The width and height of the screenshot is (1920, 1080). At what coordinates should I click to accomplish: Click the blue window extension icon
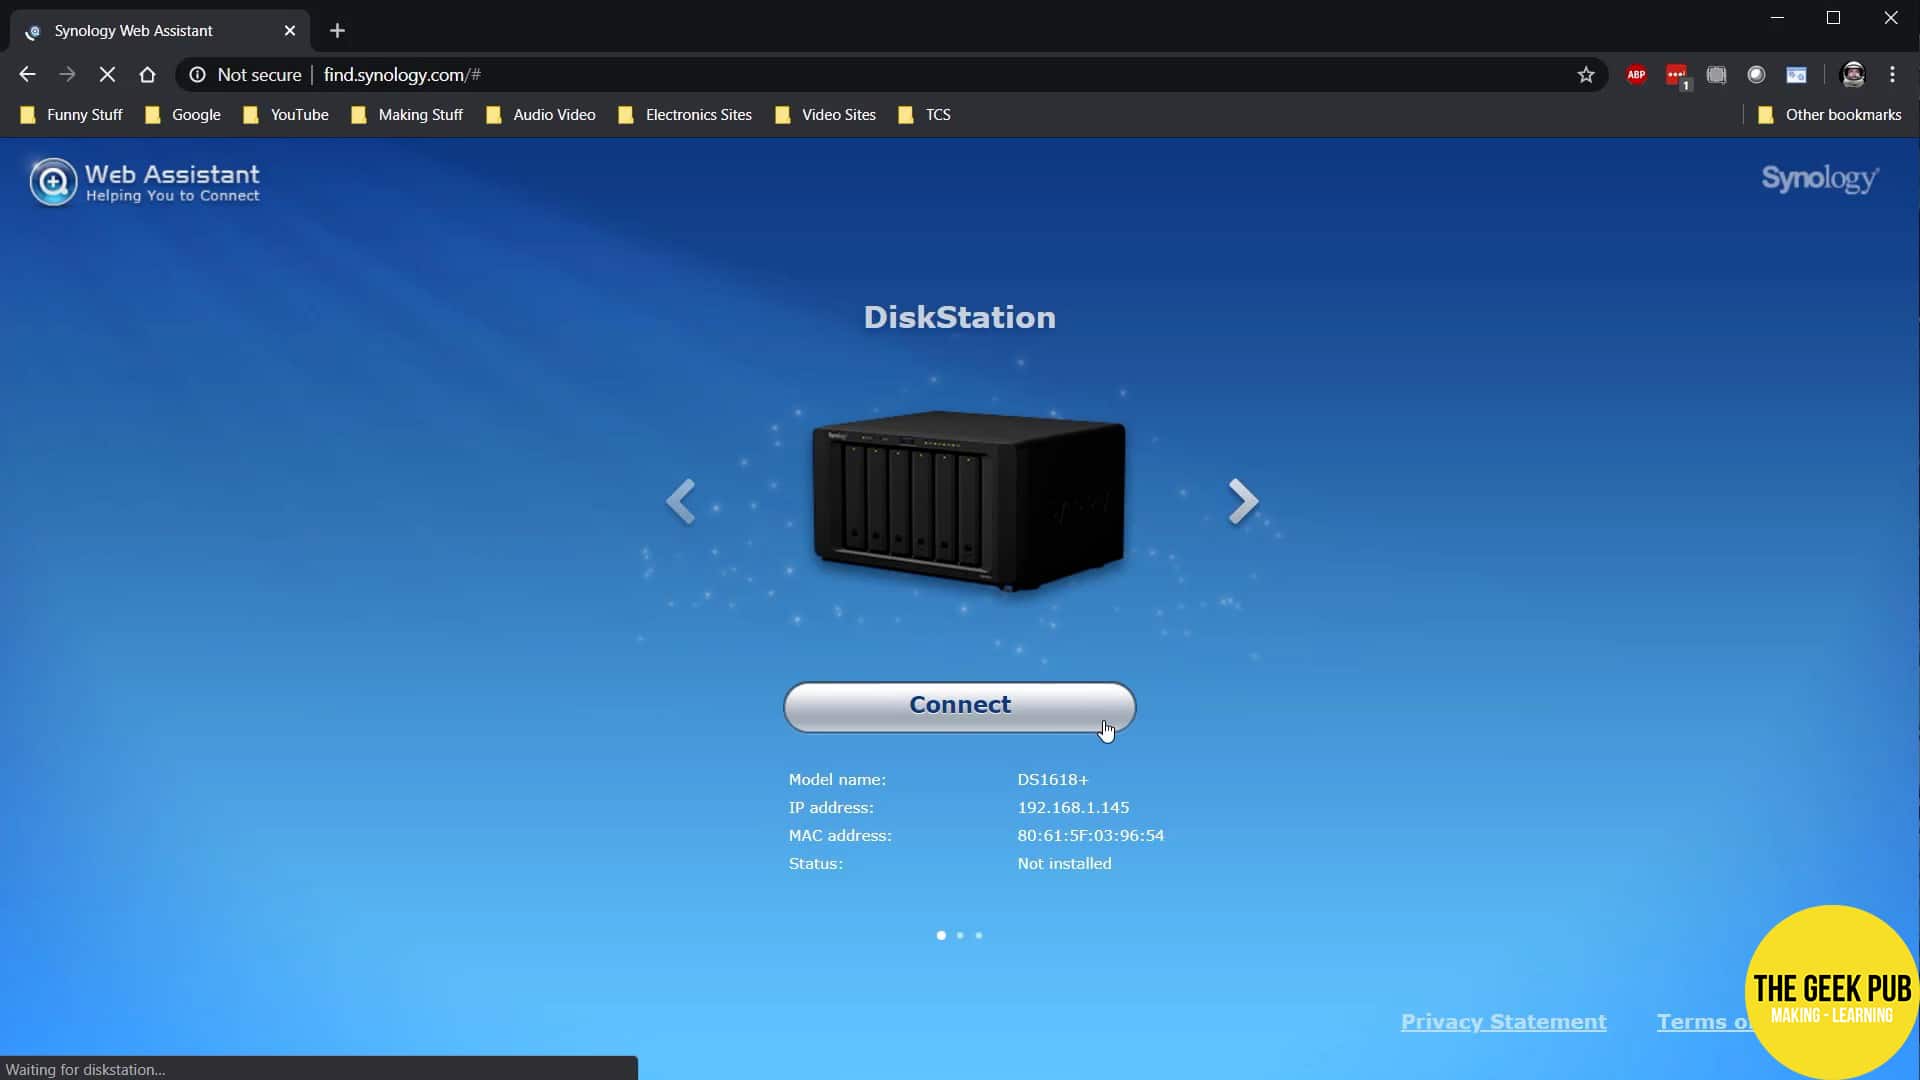(1796, 75)
